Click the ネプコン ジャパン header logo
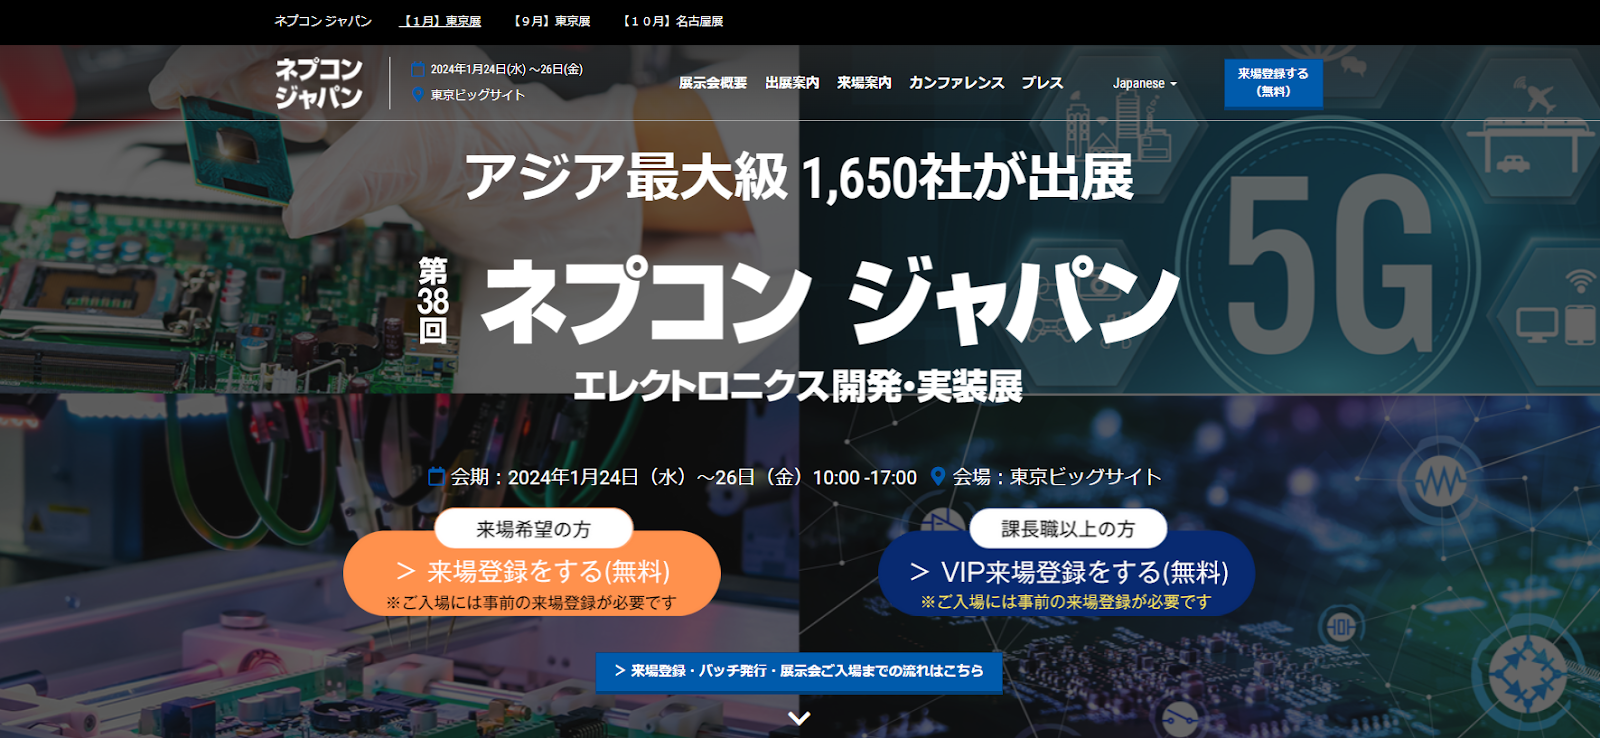This screenshot has height=738, width=1600. point(319,83)
